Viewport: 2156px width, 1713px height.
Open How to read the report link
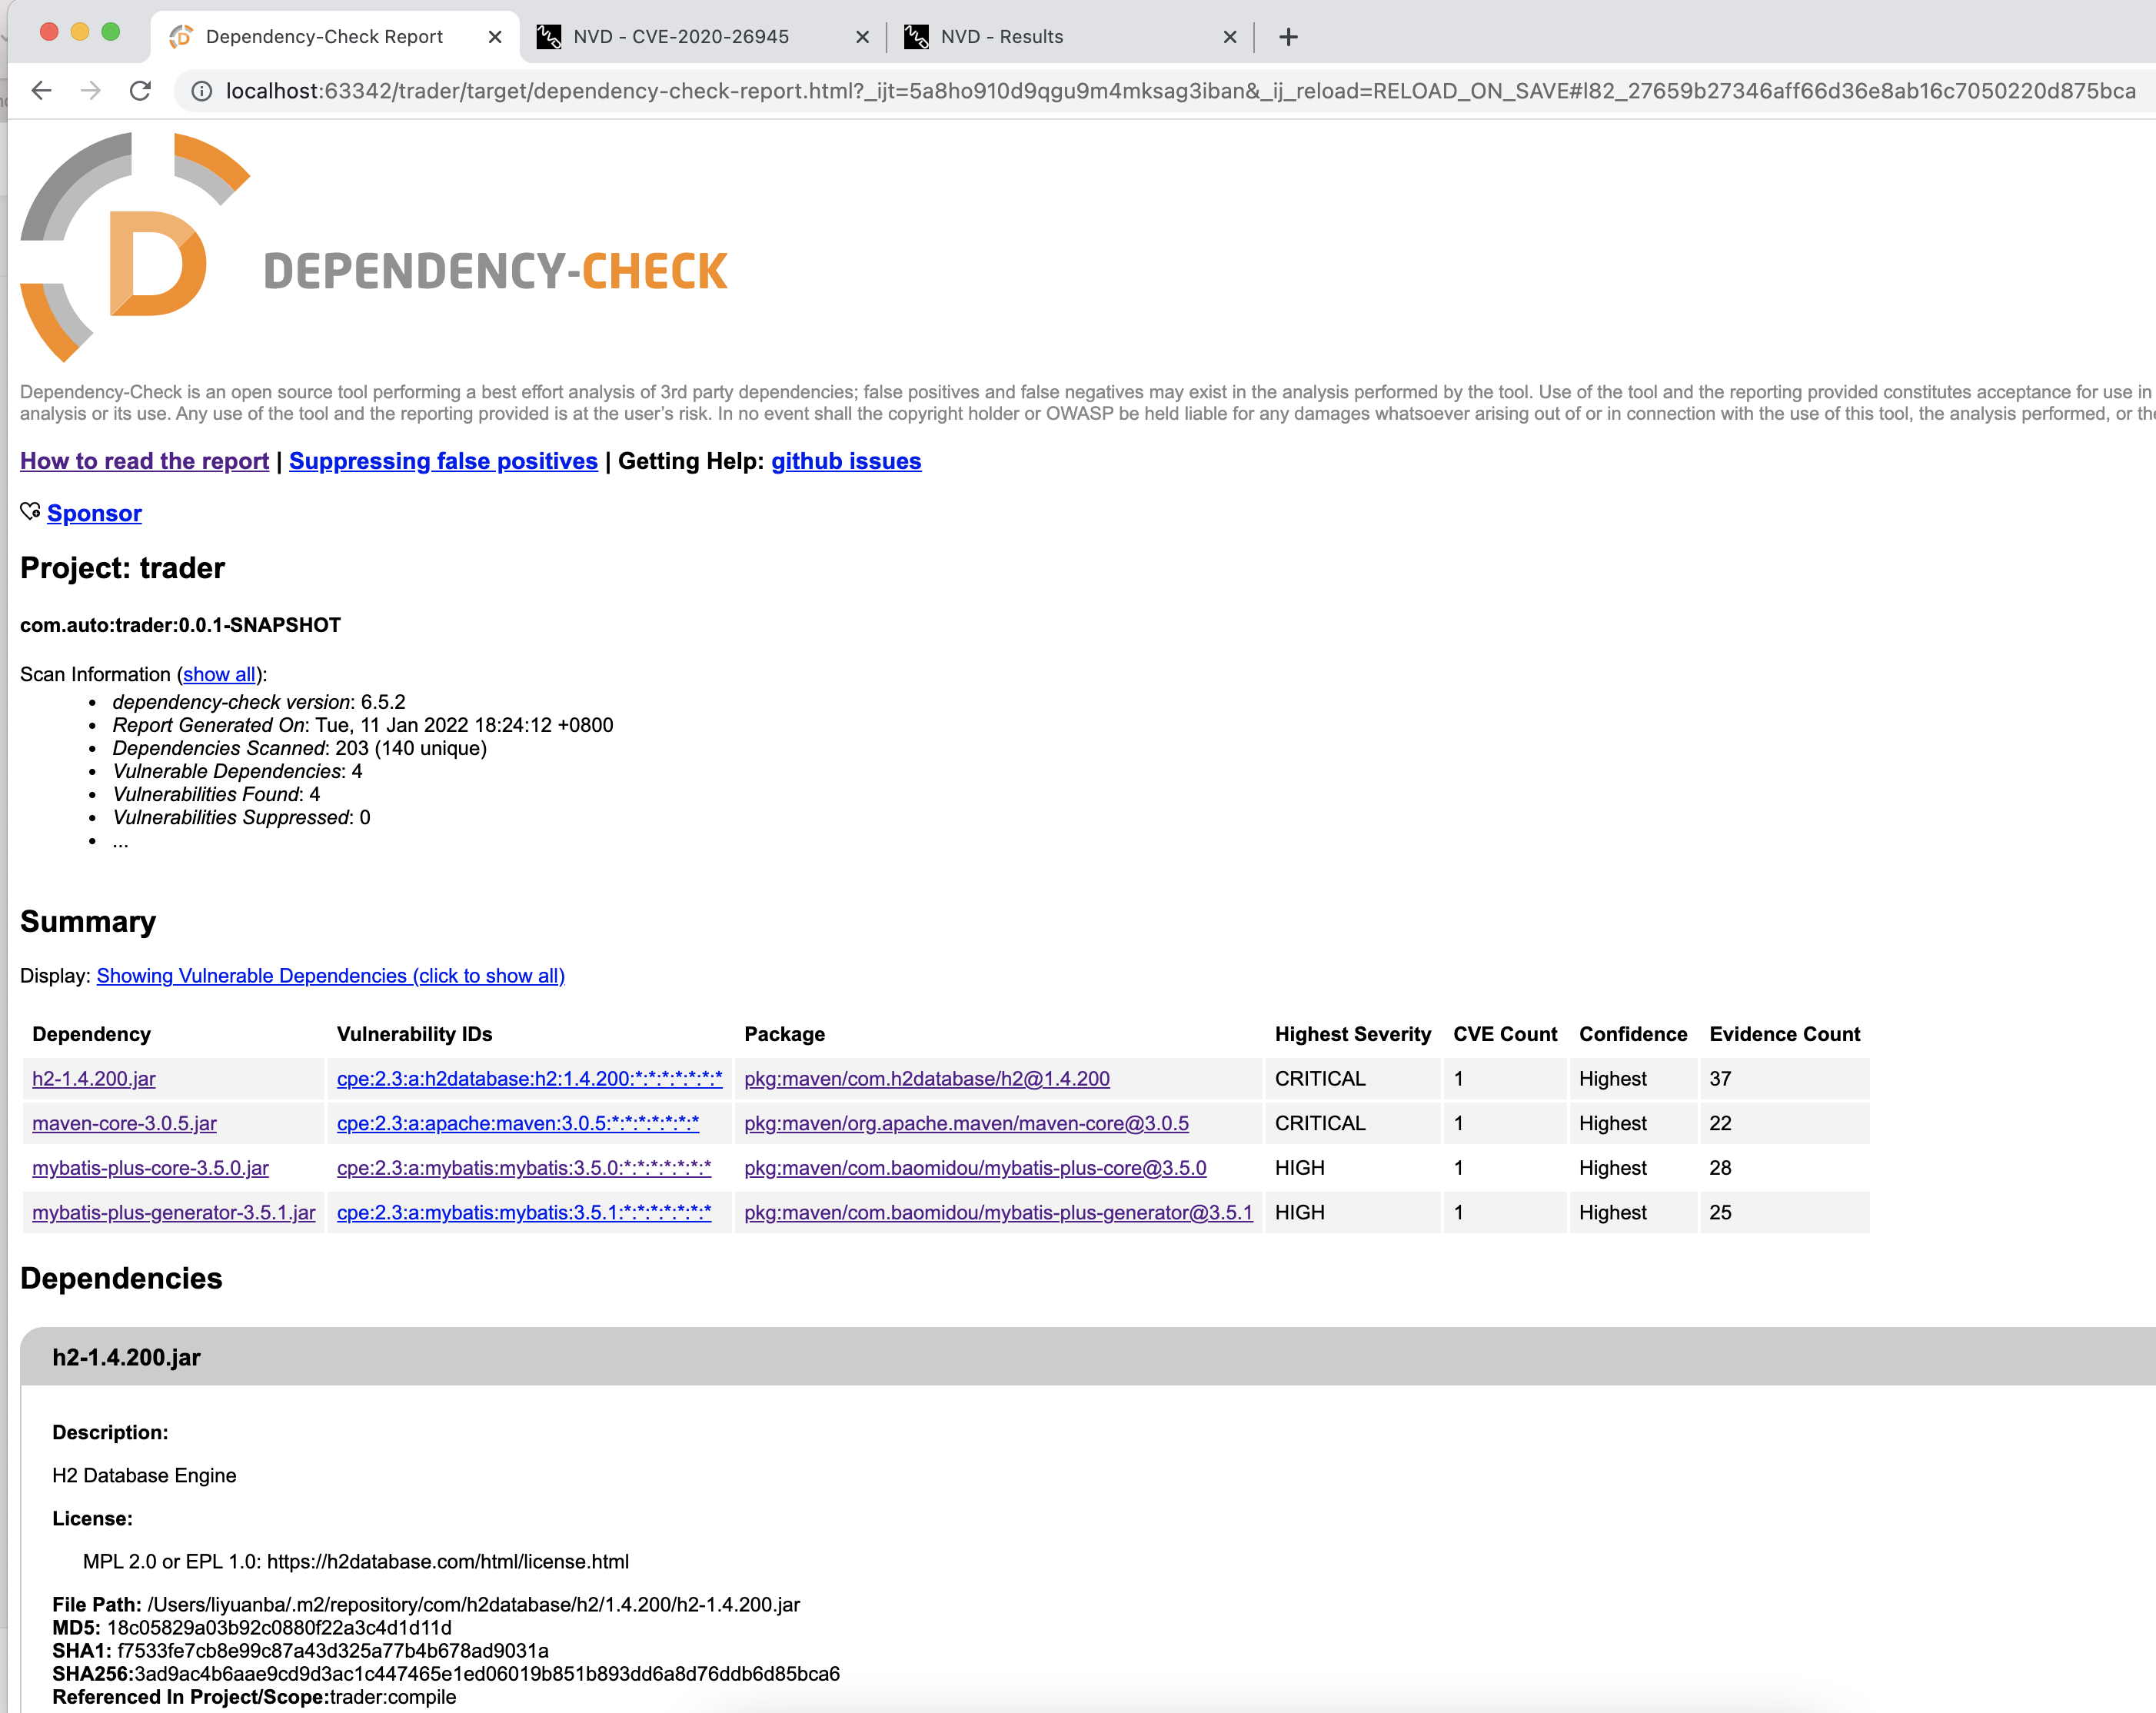[x=144, y=461]
